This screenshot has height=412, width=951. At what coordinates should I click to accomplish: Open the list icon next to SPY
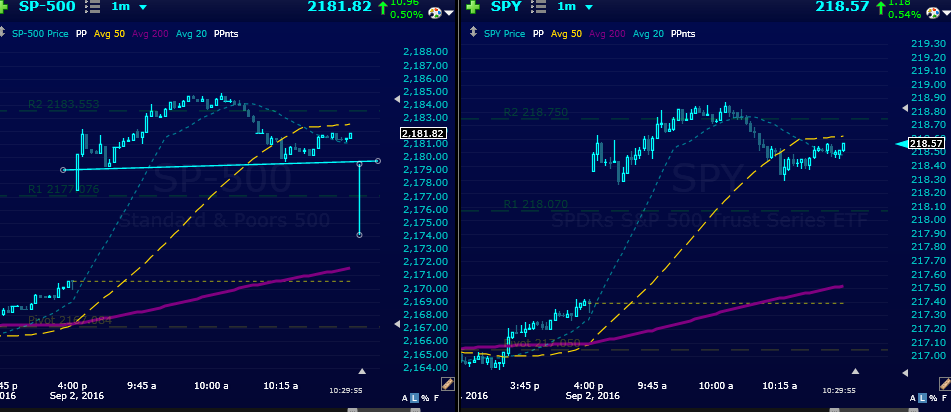pyautogui.click(x=538, y=7)
